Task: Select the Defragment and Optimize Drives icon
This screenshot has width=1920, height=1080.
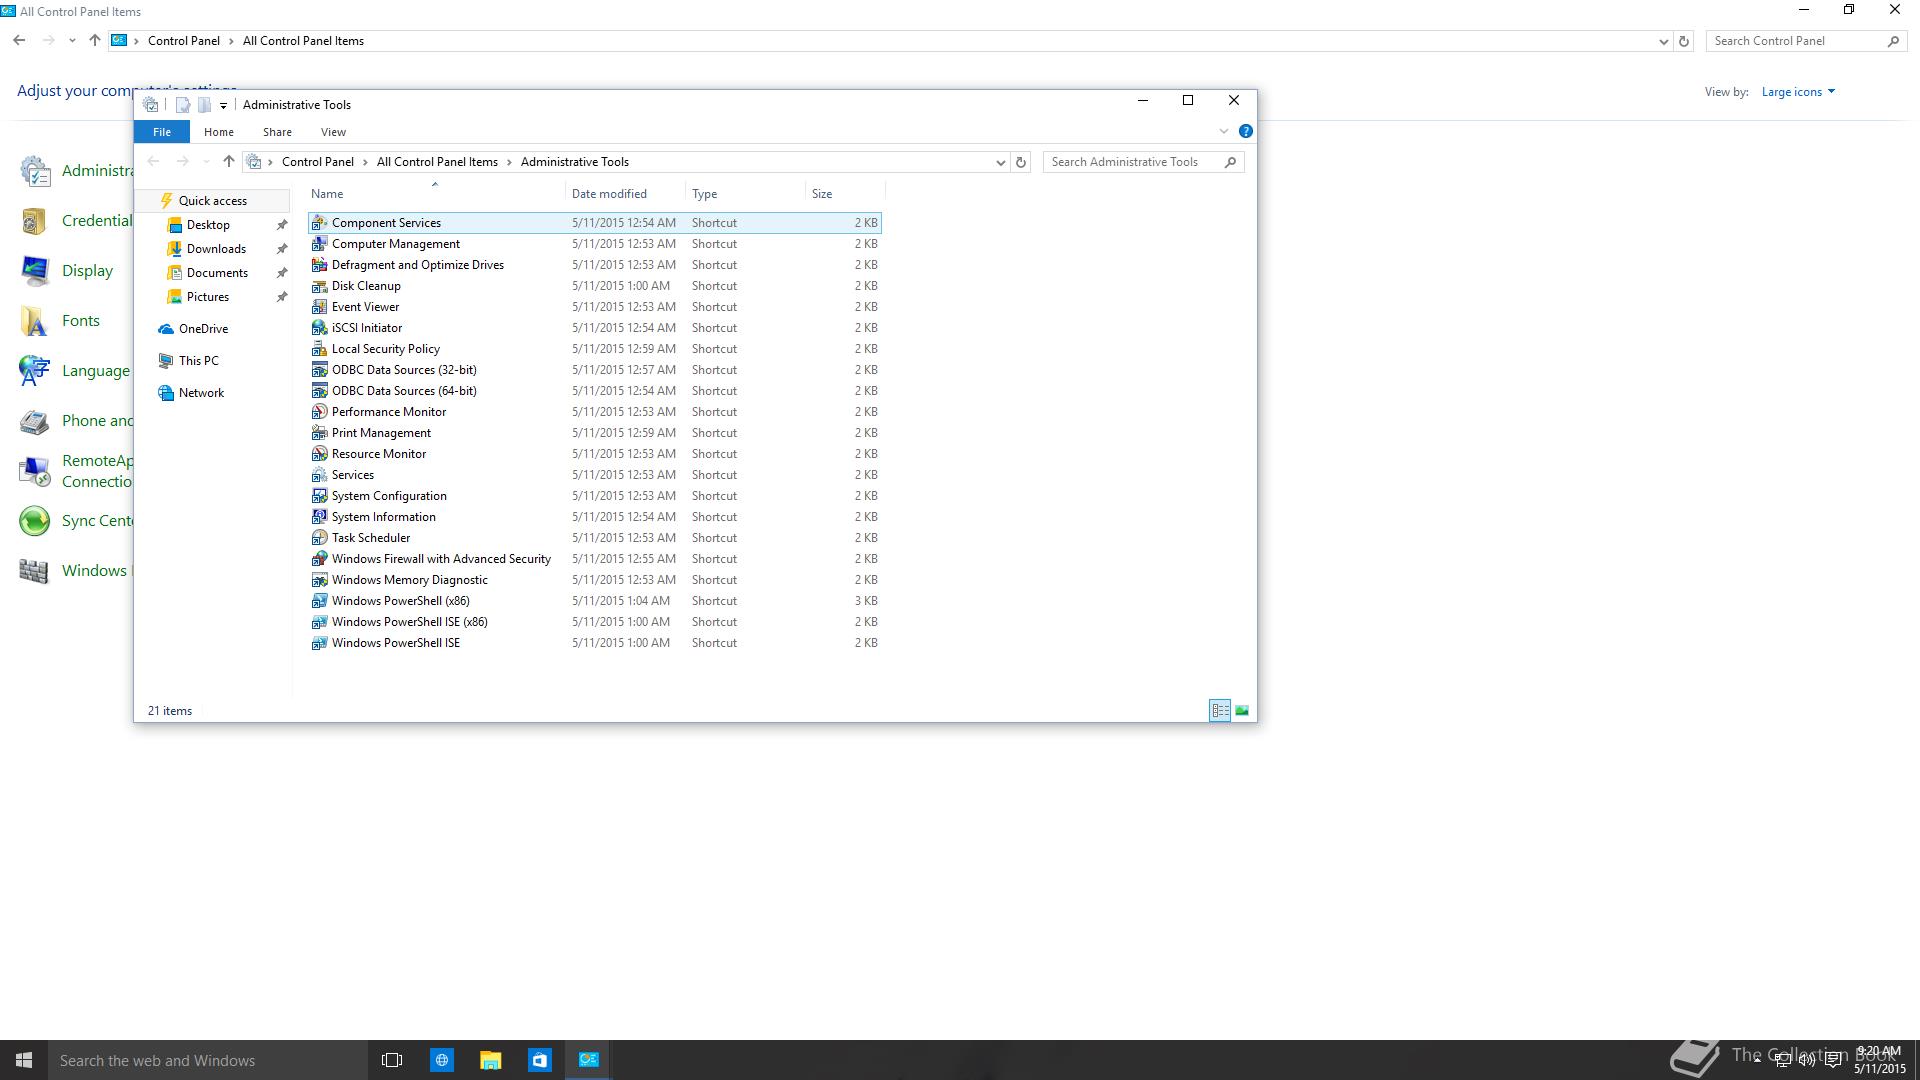Action: pyautogui.click(x=319, y=265)
